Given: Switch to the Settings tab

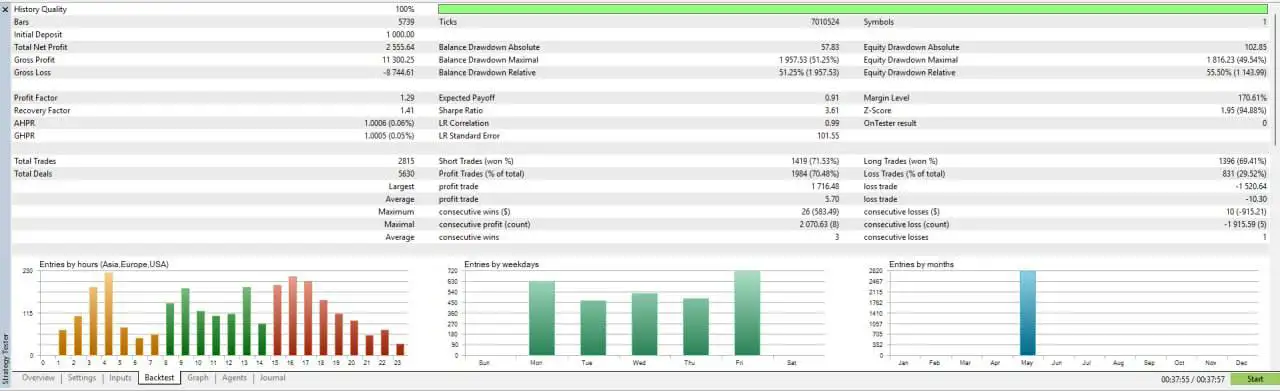Looking at the screenshot, I should coord(82,378).
